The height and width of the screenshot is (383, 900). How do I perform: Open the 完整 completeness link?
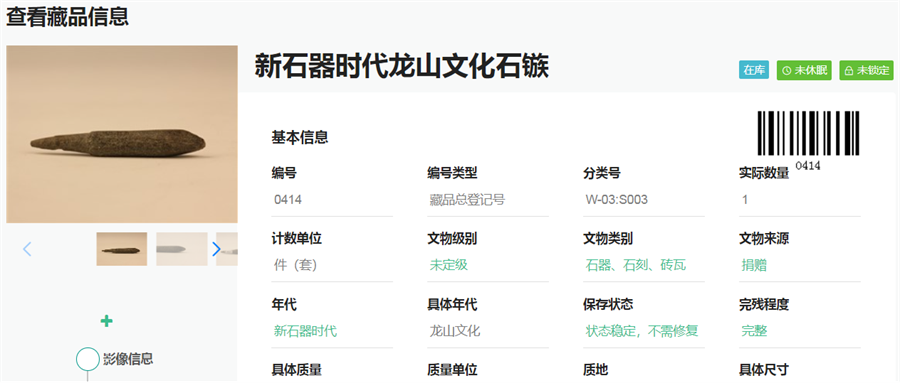click(754, 331)
